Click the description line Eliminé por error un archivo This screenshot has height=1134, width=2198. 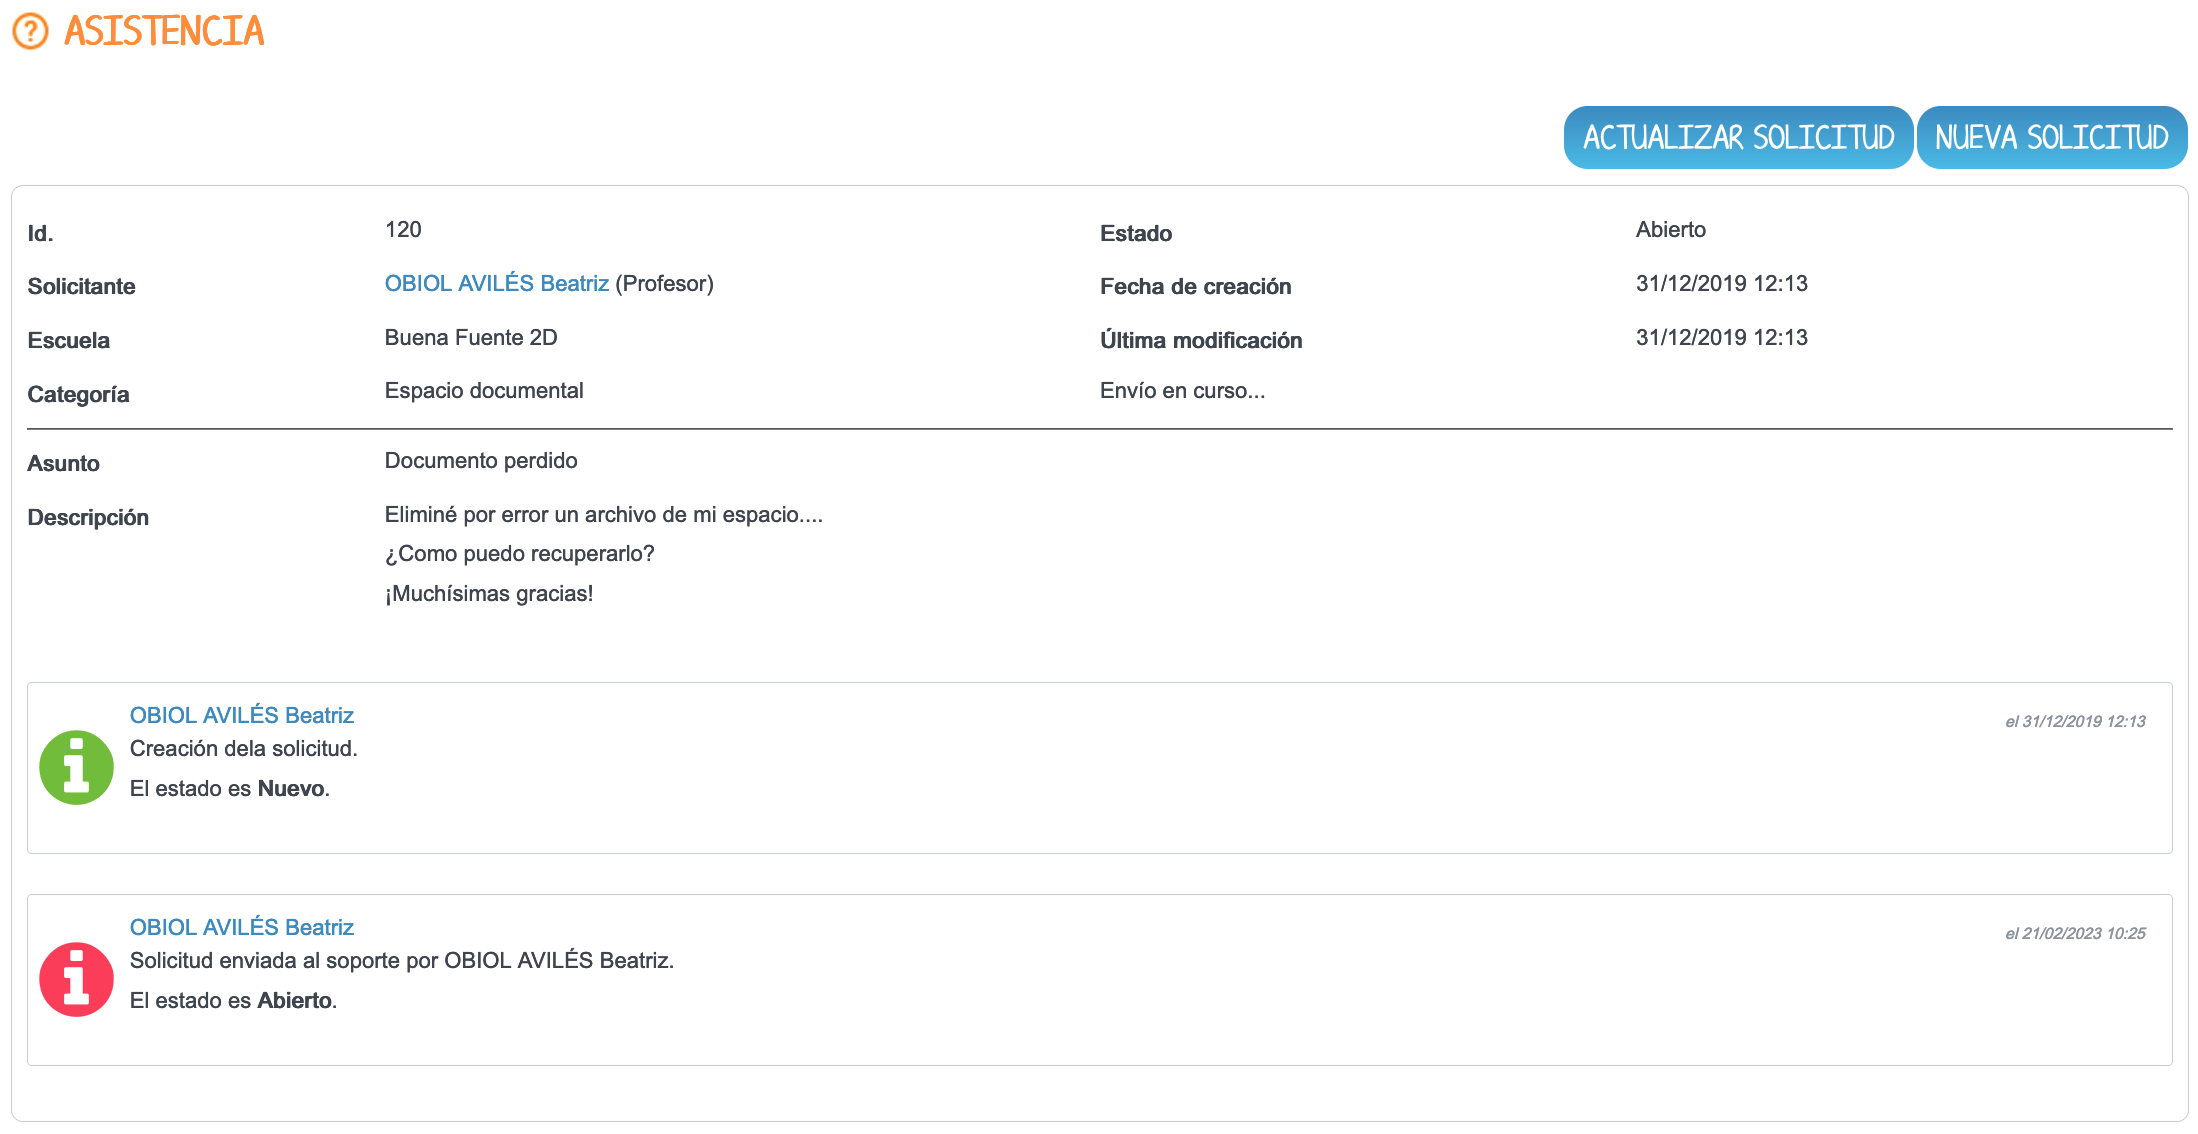tap(604, 515)
